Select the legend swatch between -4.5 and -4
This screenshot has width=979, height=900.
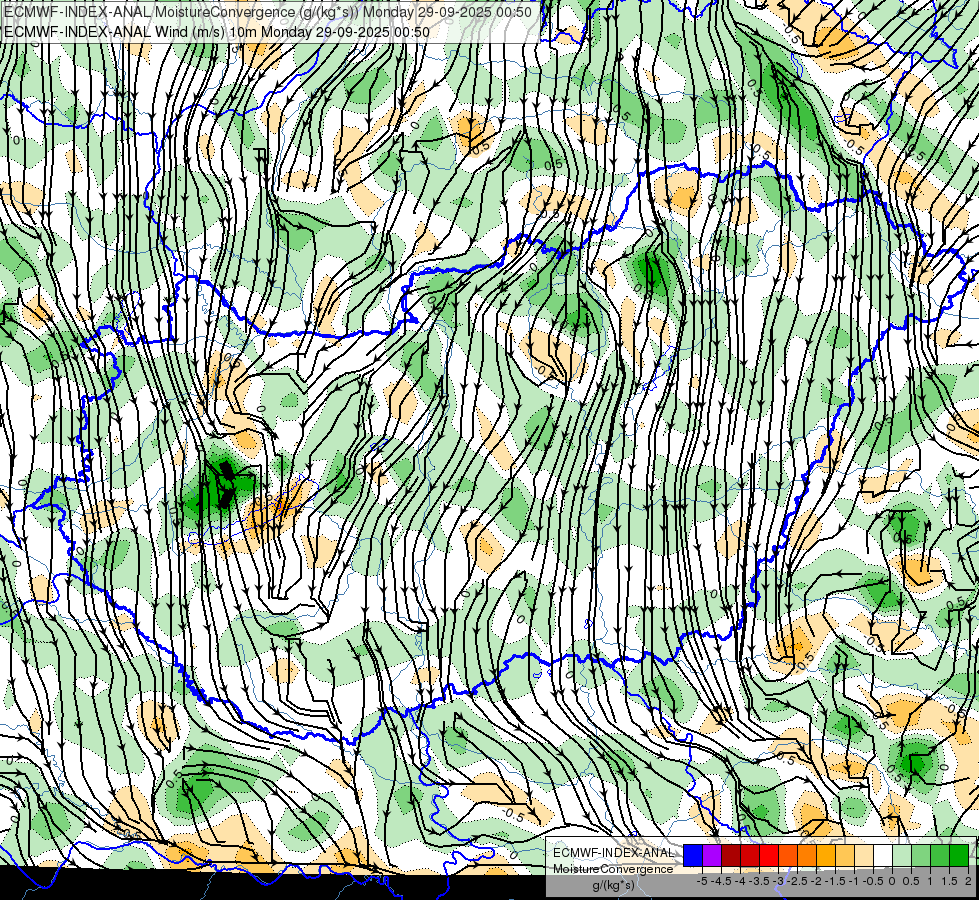click(x=731, y=856)
